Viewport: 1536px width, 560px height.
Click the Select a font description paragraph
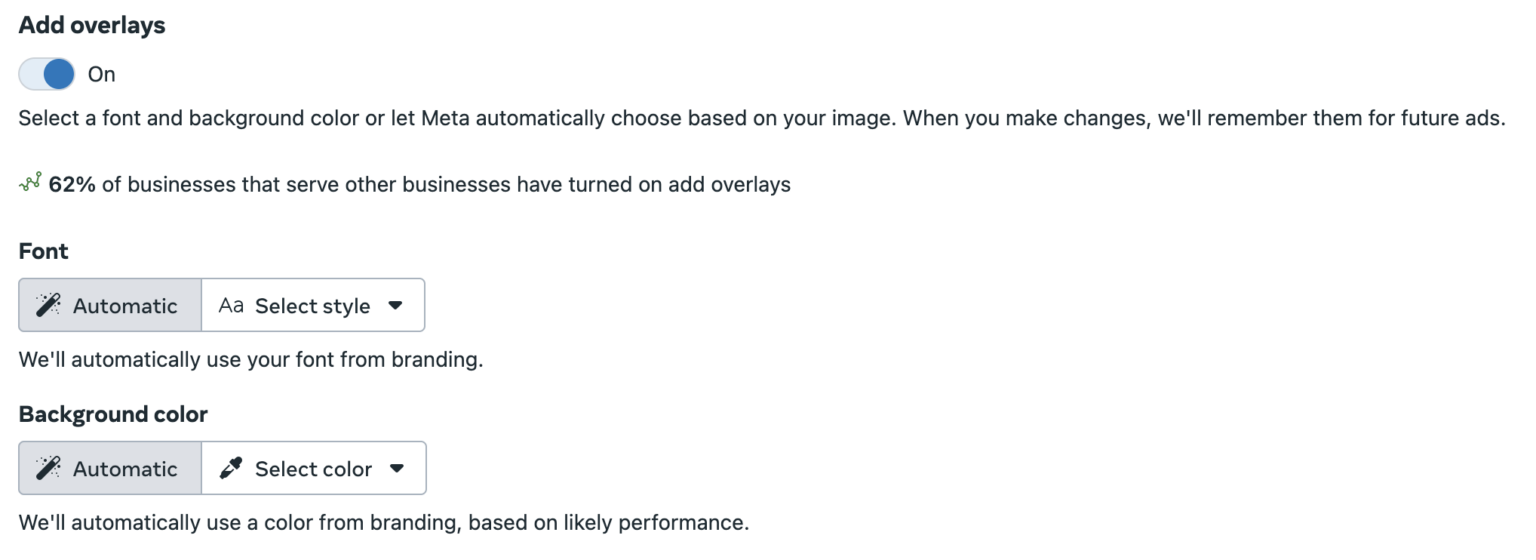click(x=762, y=118)
